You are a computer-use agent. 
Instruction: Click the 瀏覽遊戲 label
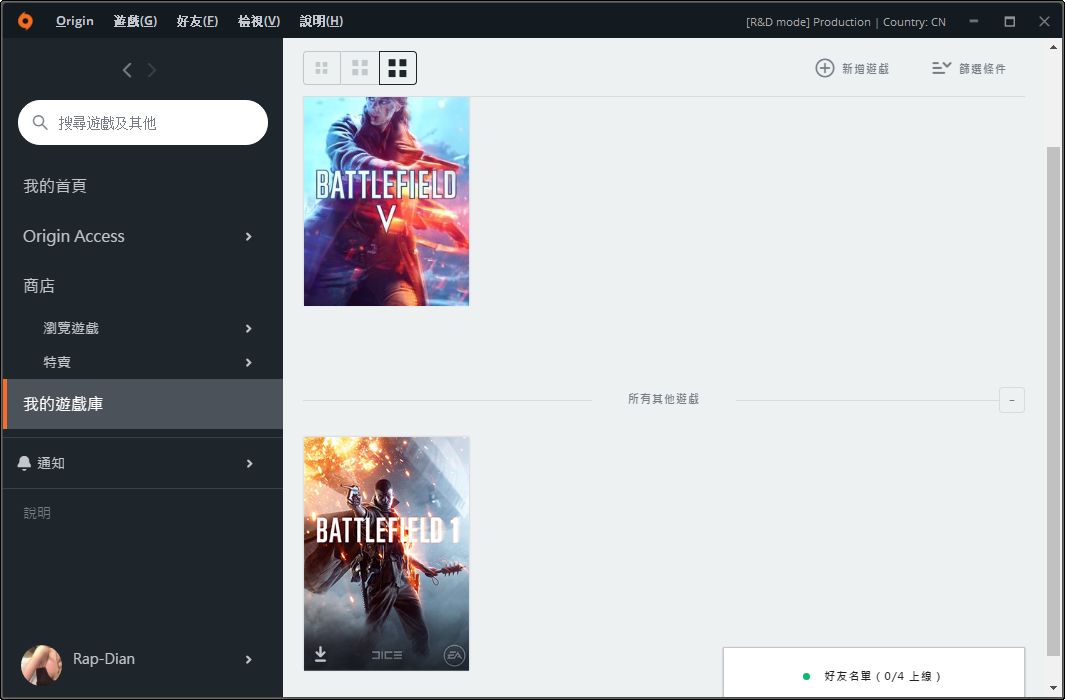click(x=71, y=329)
